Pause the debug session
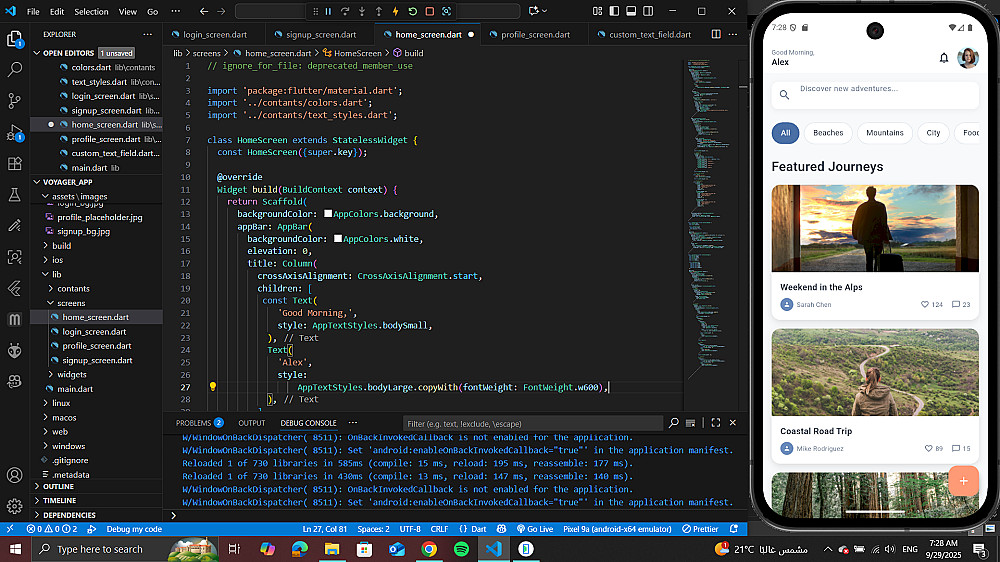Screen dimensions: 1000x562 (328, 12)
